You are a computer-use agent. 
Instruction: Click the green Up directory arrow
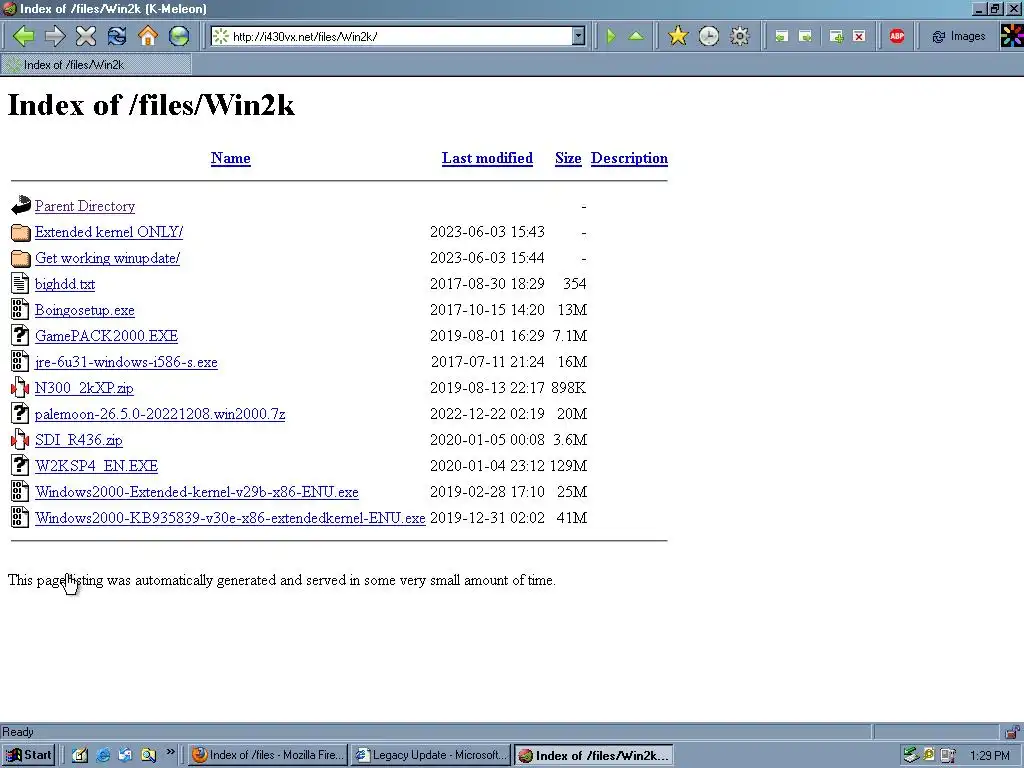pyautogui.click(x=636, y=37)
